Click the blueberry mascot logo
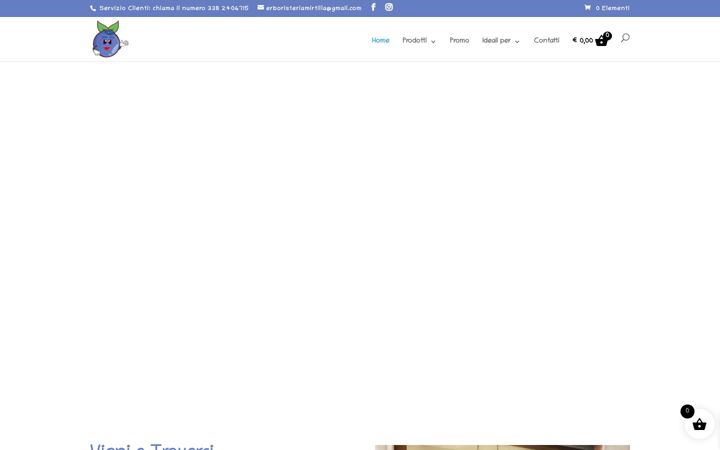Viewport: 720px width, 450px height. [110, 39]
